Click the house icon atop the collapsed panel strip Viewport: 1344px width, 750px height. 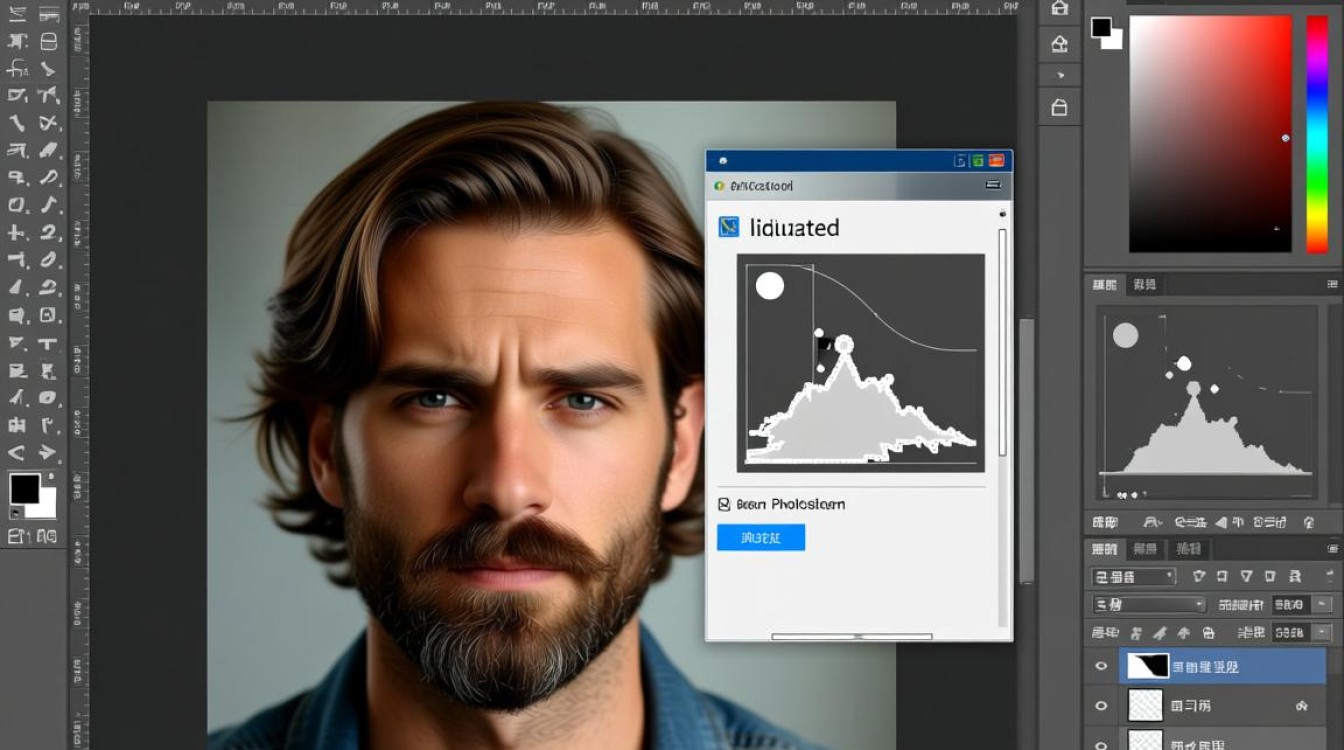(1059, 9)
